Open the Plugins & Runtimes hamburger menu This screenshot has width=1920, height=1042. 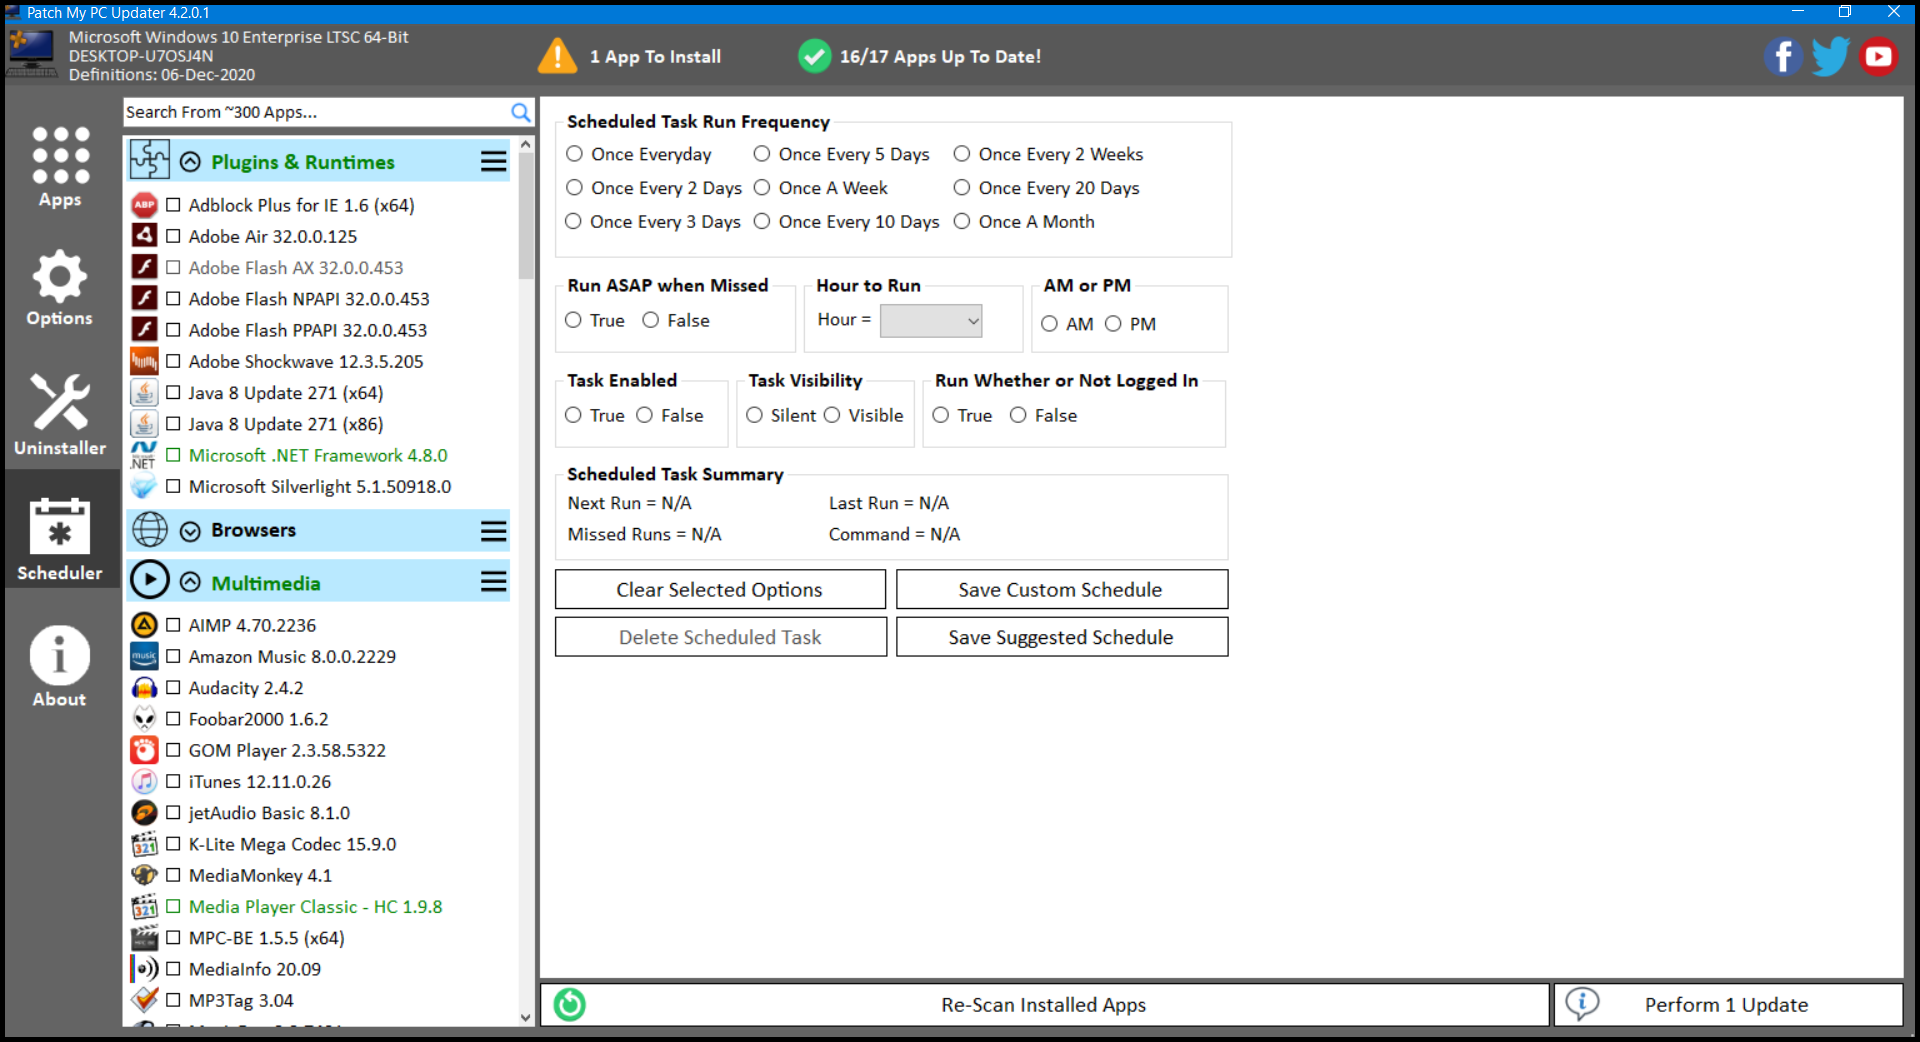tap(494, 162)
